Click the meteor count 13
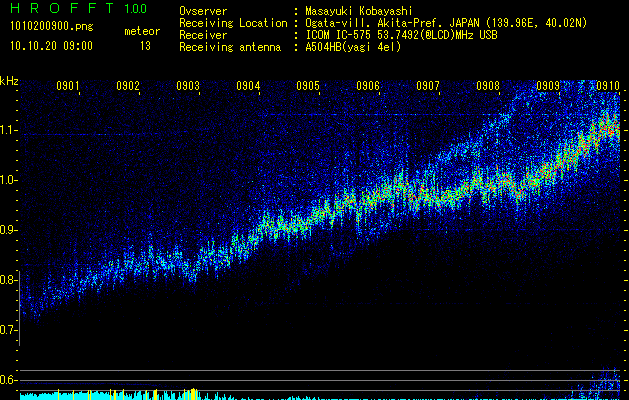 coord(145,46)
